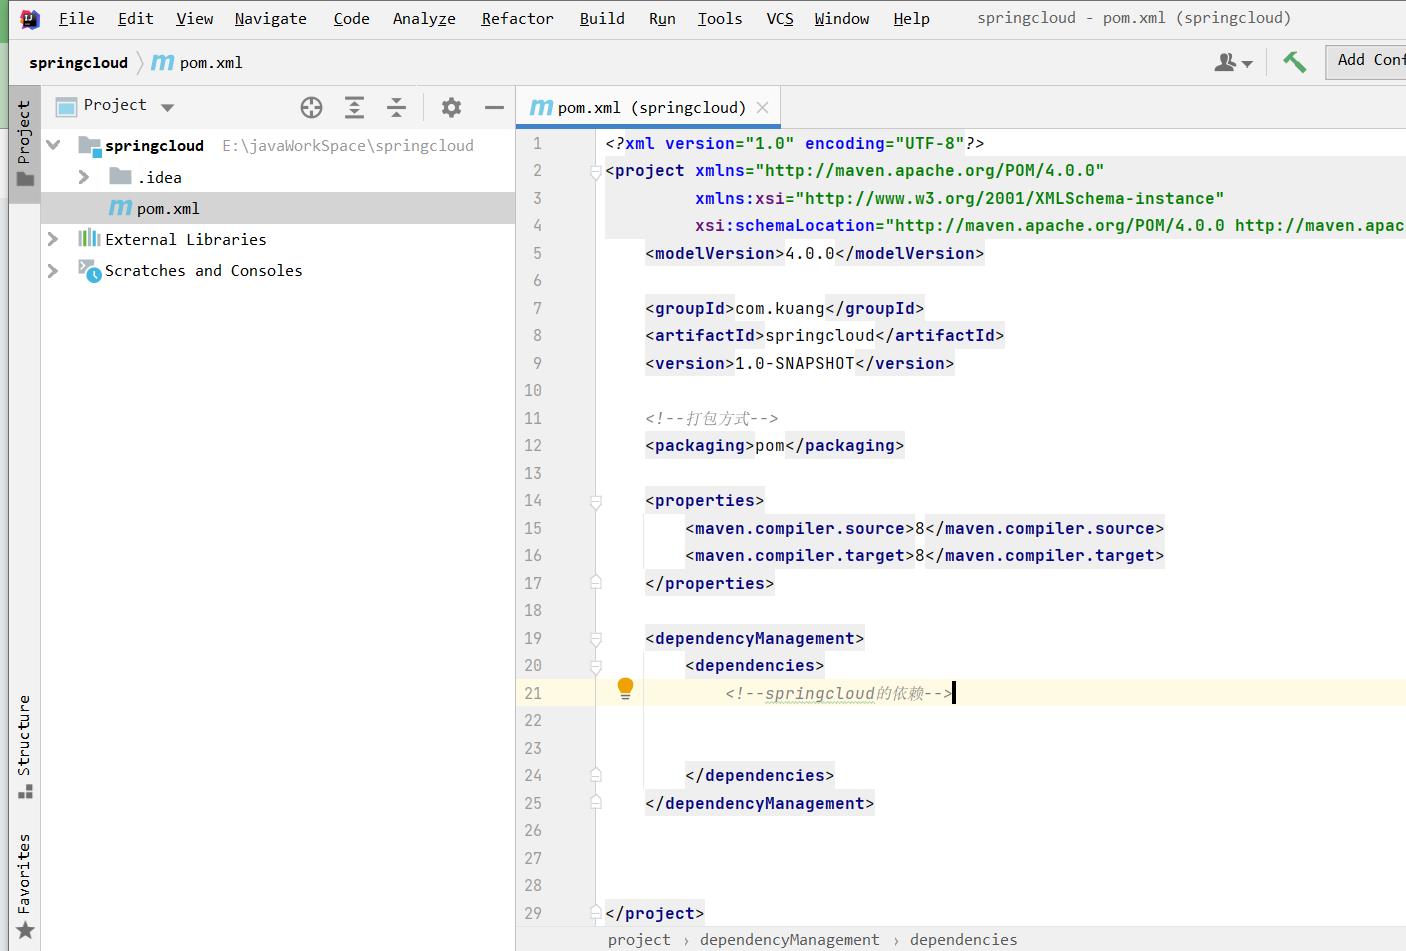Collapse the dependencyManagement fold on line 19
Screen dimensions: 1406x951
tap(596, 639)
